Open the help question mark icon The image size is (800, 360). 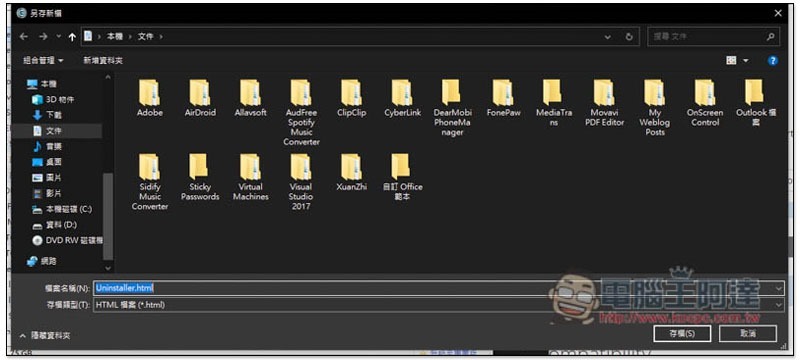(x=772, y=61)
